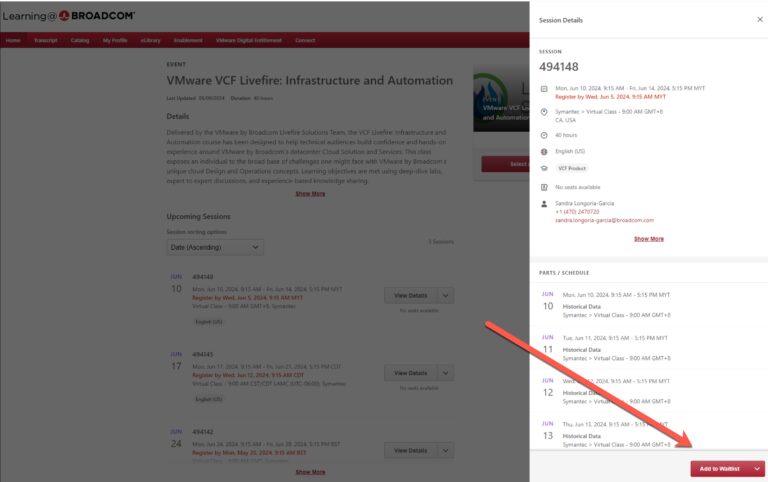
Task: Click Show More under the event Details description
Action: (x=310, y=194)
